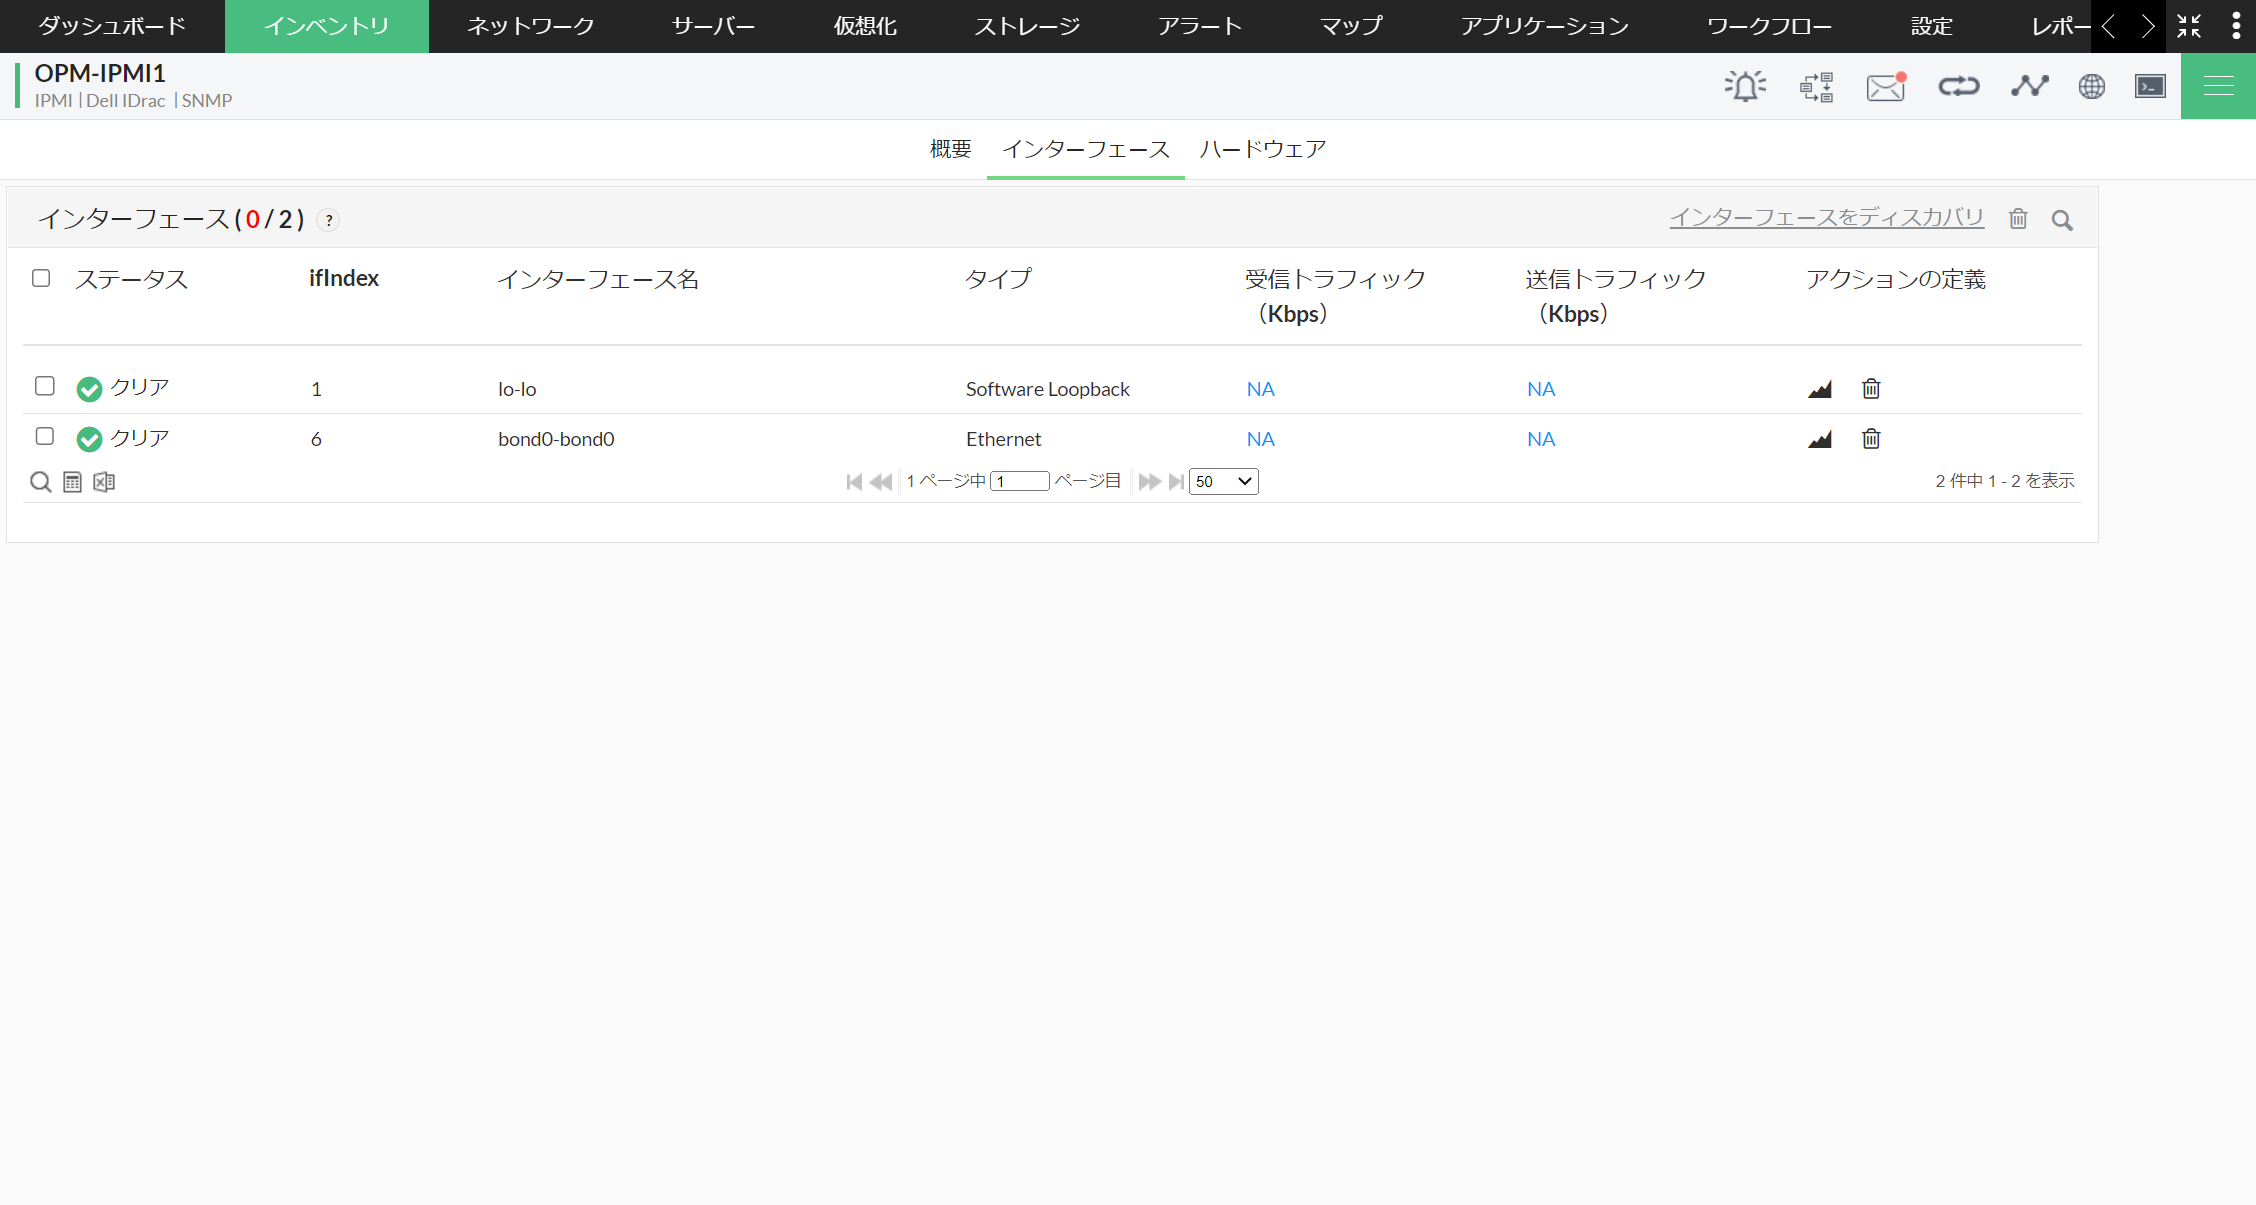This screenshot has height=1205, width=2256.
Task: Sort by the ifIndex column header
Action: coord(344,278)
